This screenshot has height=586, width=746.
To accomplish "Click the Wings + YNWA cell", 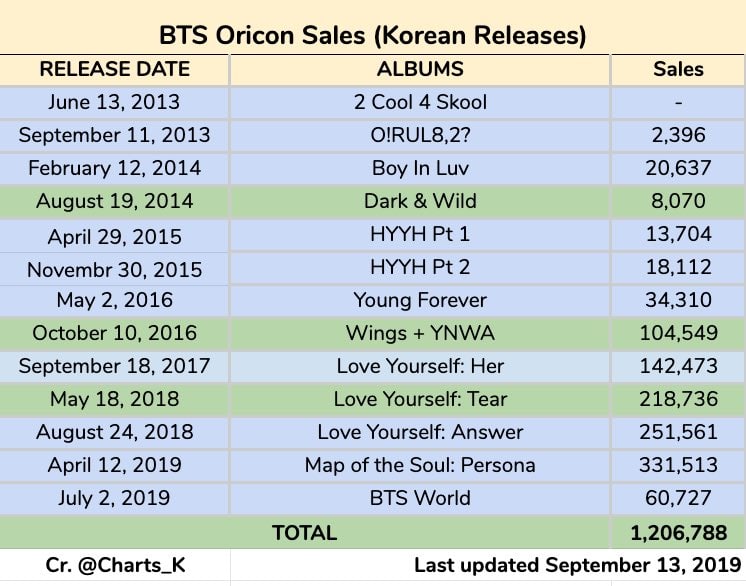I will (420, 333).
